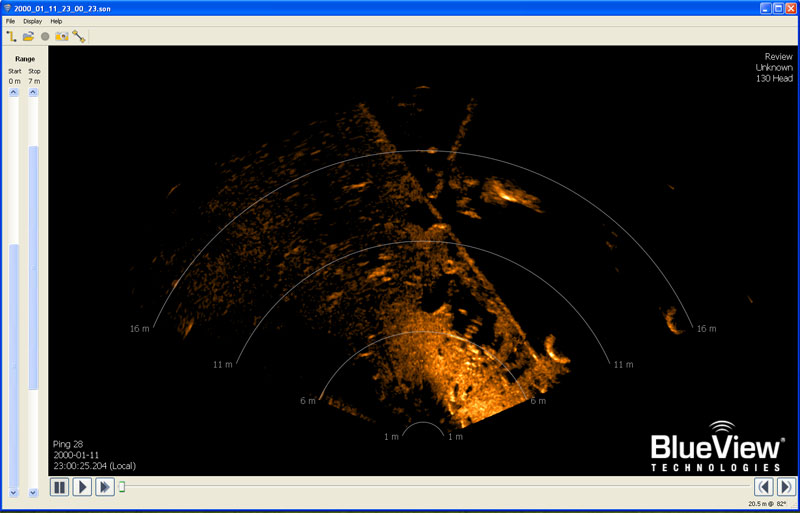Screen dimensions: 800x513
Task: Click the fast-forward playback button
Action: tap(104, 487)
